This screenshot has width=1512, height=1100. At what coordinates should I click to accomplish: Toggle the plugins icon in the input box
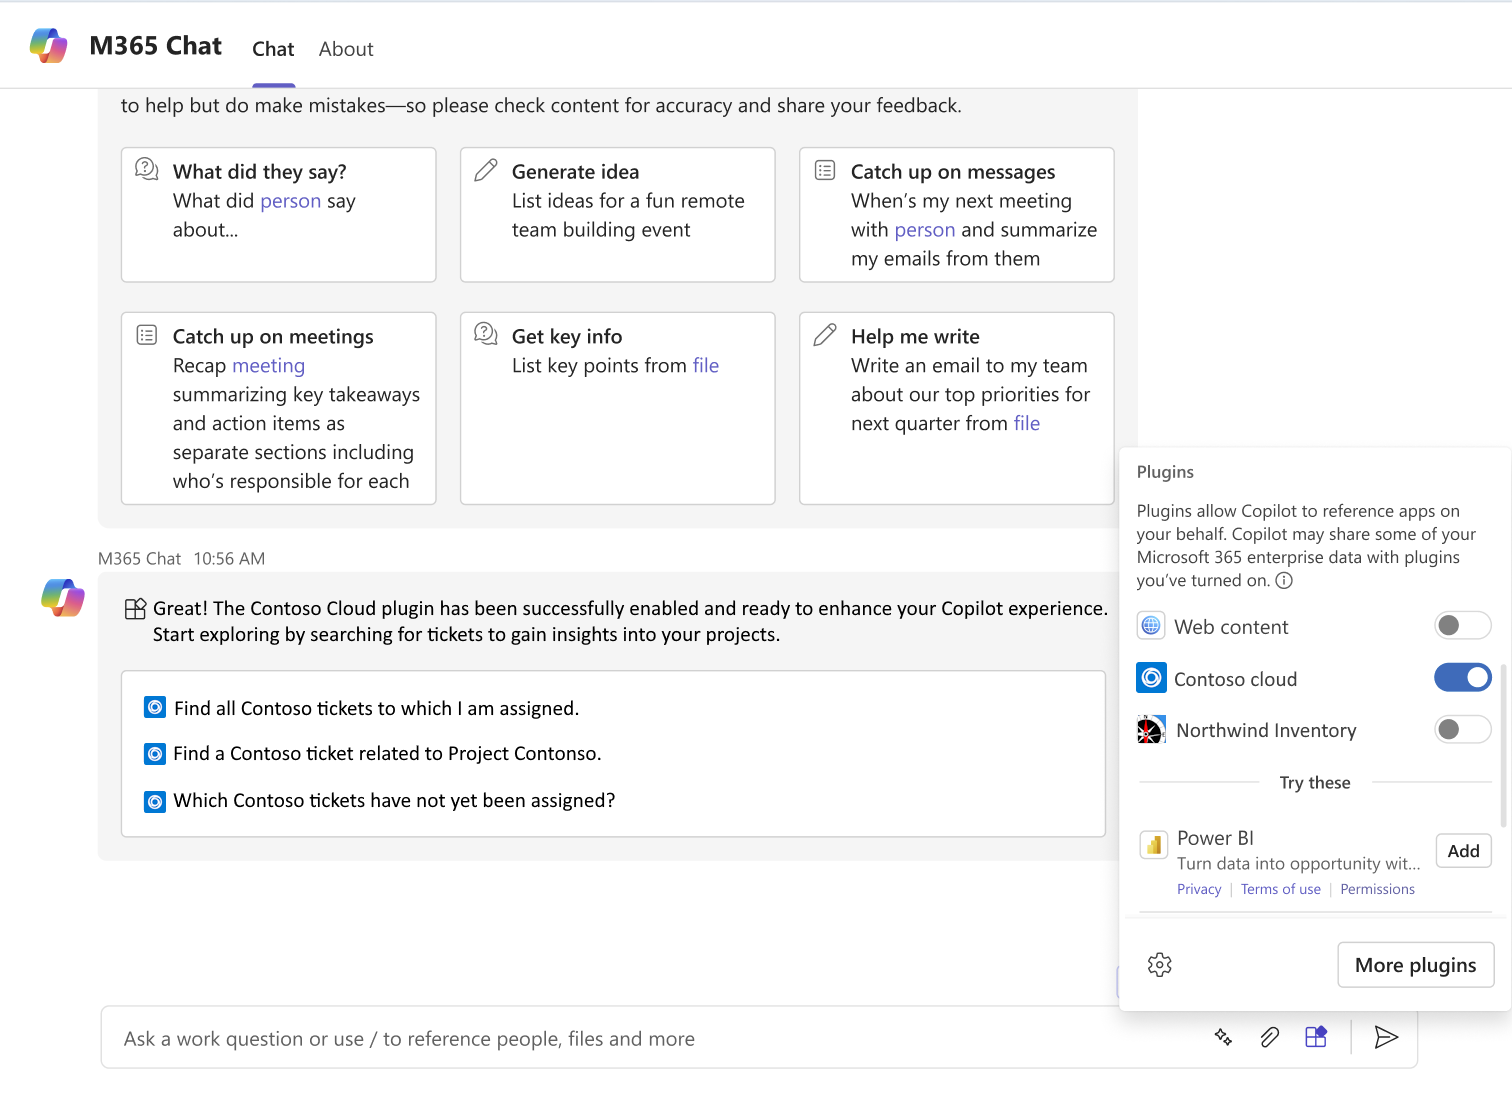coord(1316,1037)
